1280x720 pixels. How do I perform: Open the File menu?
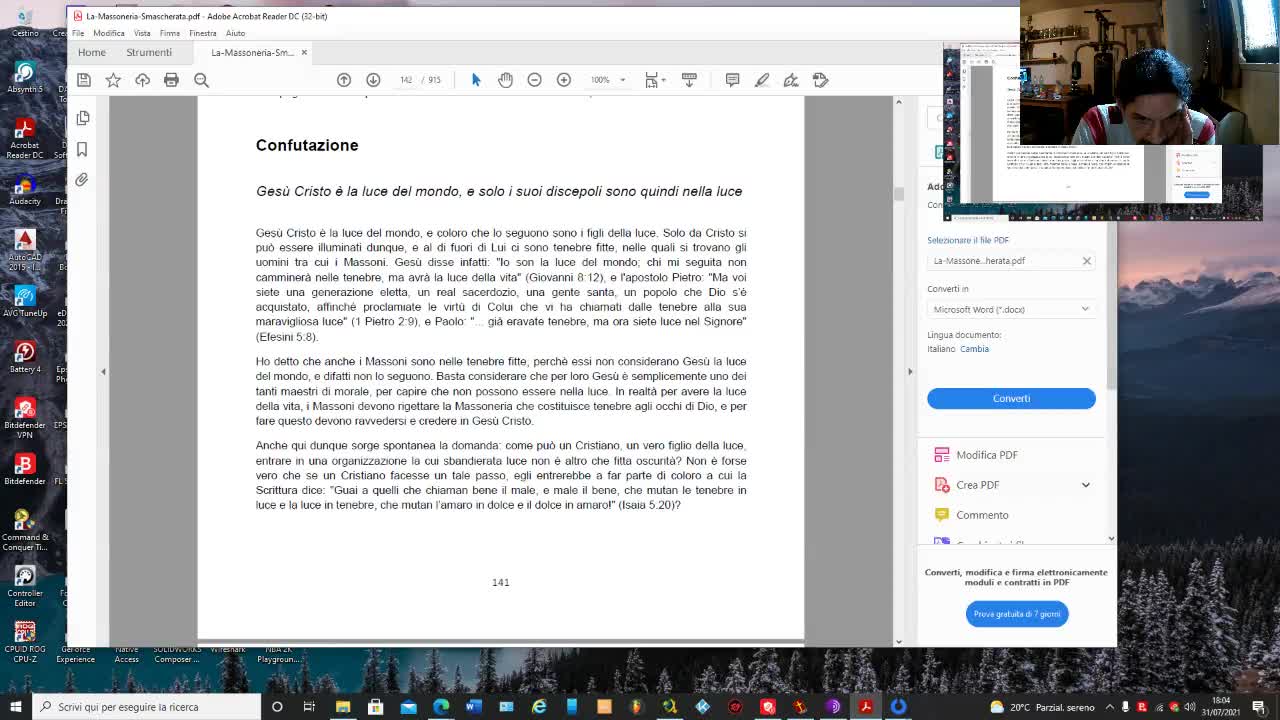[78, 33]
